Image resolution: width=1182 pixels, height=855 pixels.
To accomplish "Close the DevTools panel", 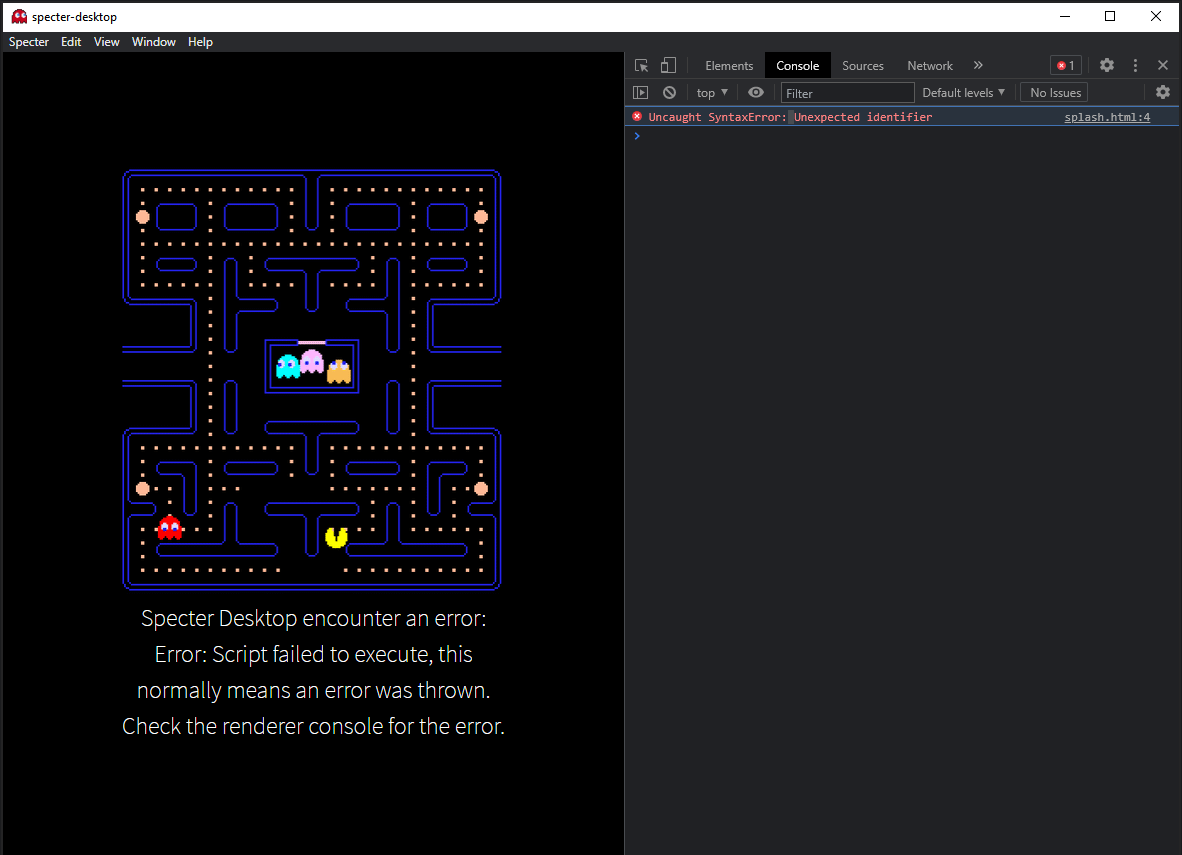I will click(x=1163, y=66).
